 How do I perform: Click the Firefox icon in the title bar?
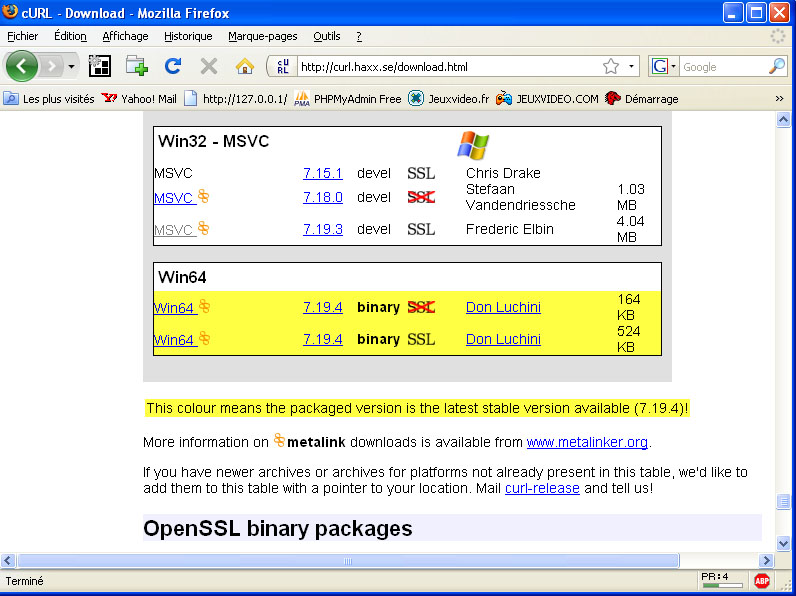[10, 11]
